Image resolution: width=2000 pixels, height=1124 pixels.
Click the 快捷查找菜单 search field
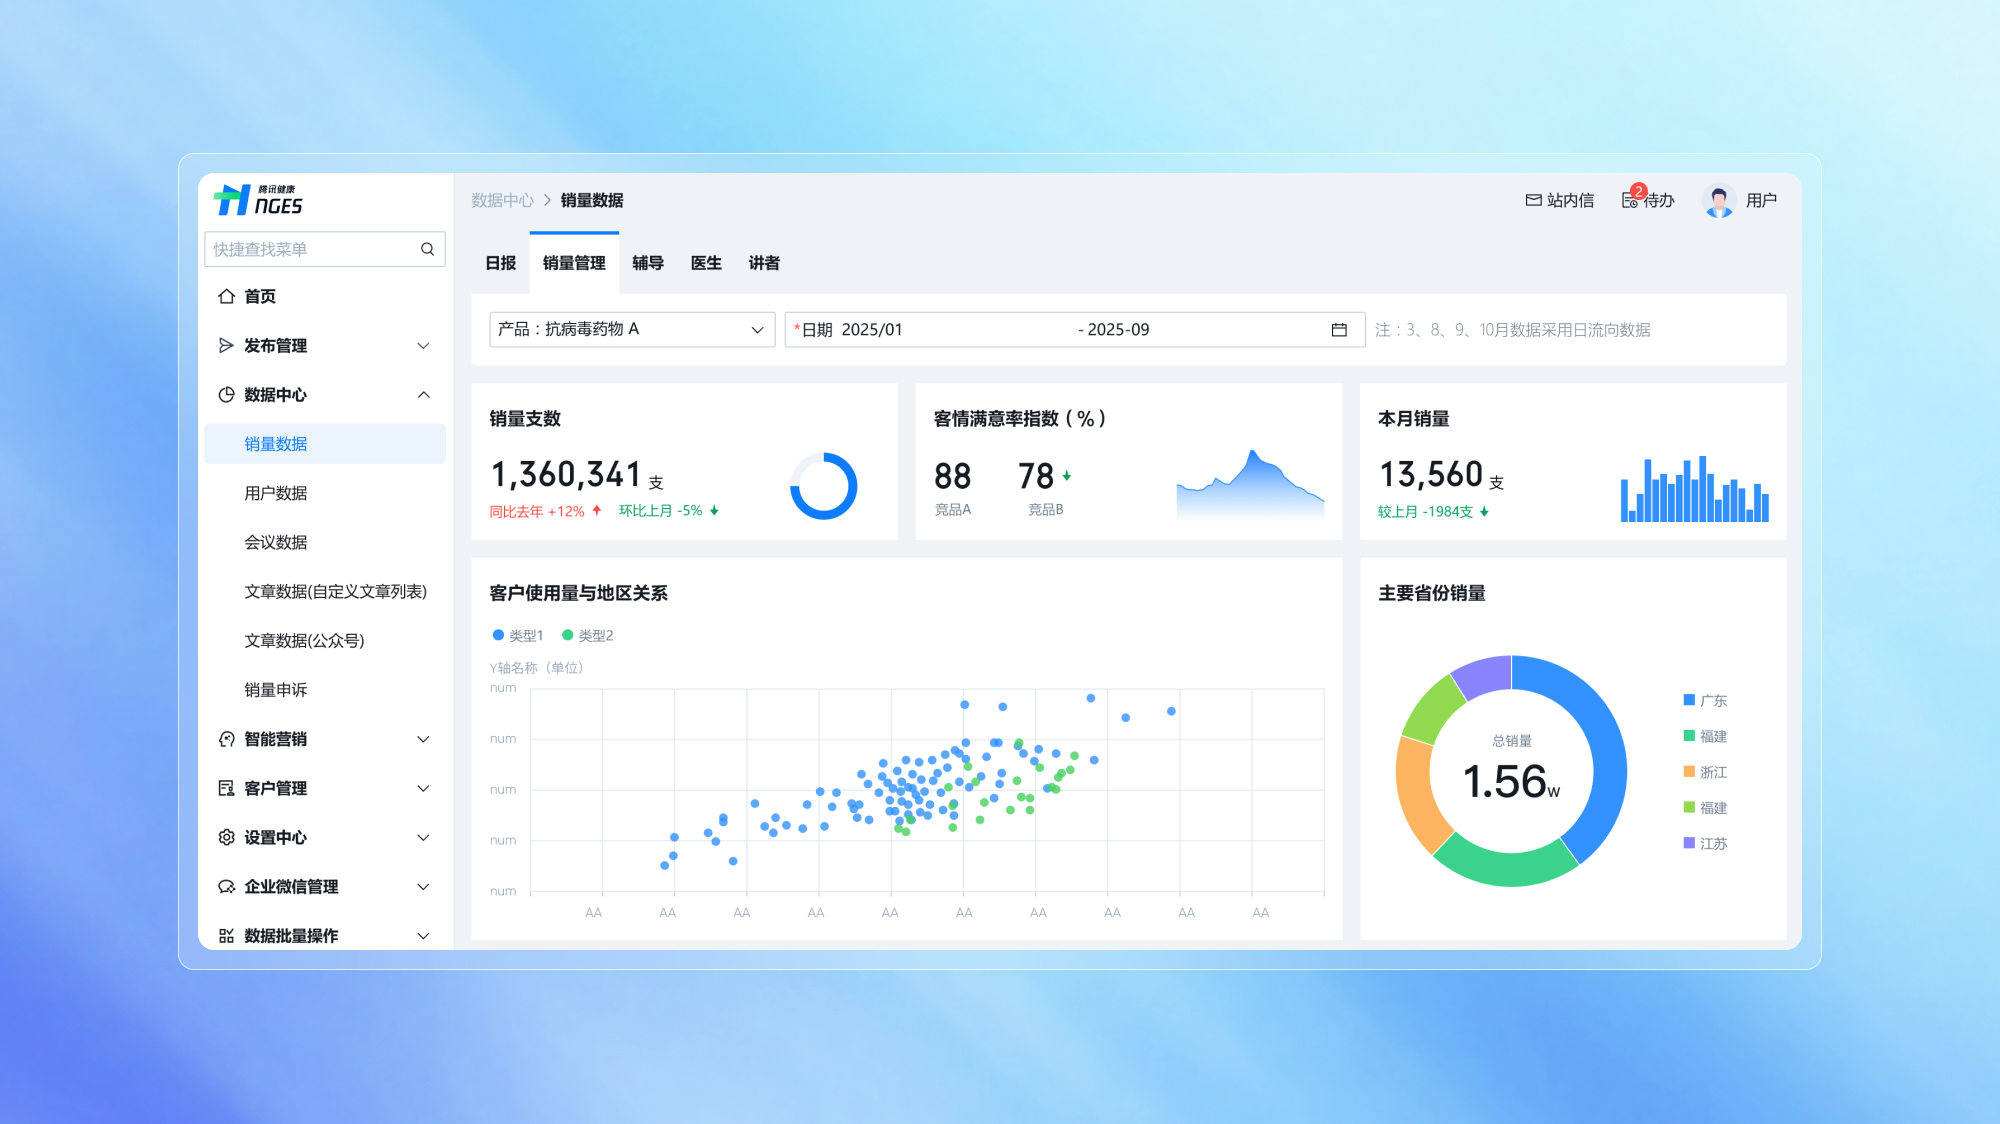tap(325, 249)
